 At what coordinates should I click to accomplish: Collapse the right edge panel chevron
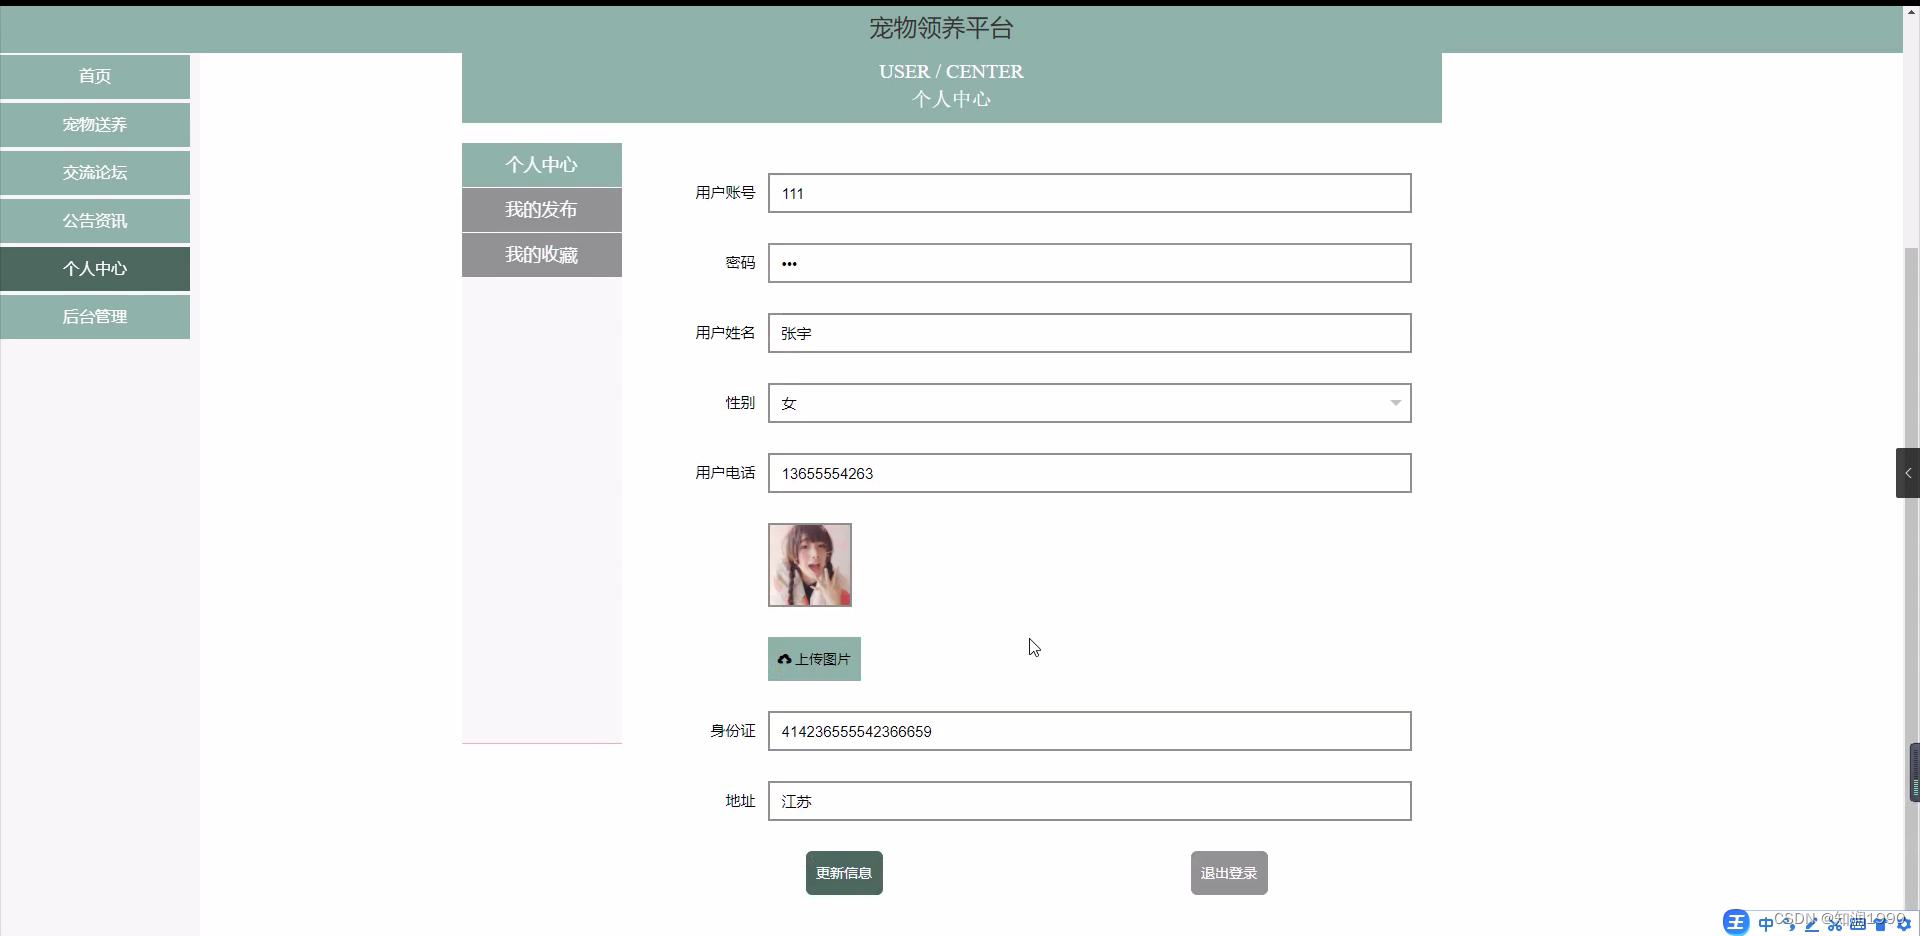[1908, 472]
